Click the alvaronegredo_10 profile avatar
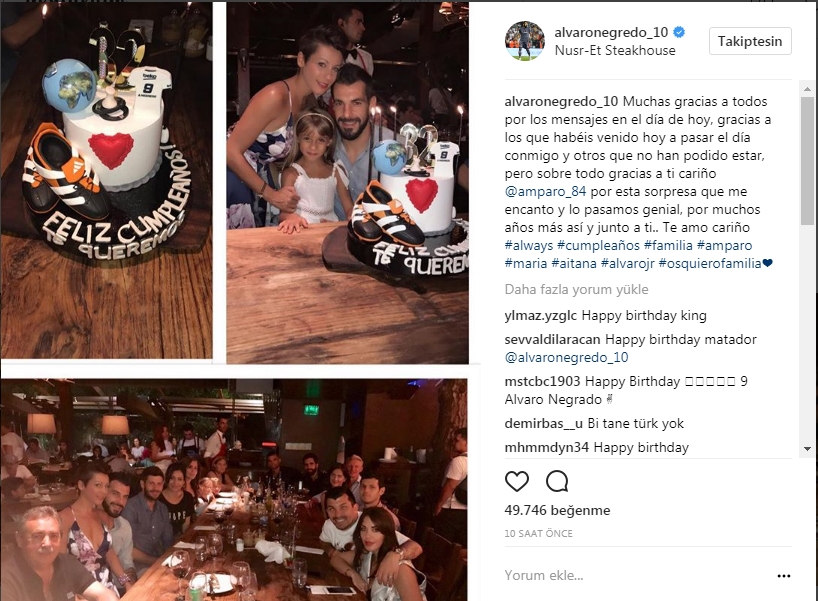This screenshot has height=601, width=818. [525, 41]
